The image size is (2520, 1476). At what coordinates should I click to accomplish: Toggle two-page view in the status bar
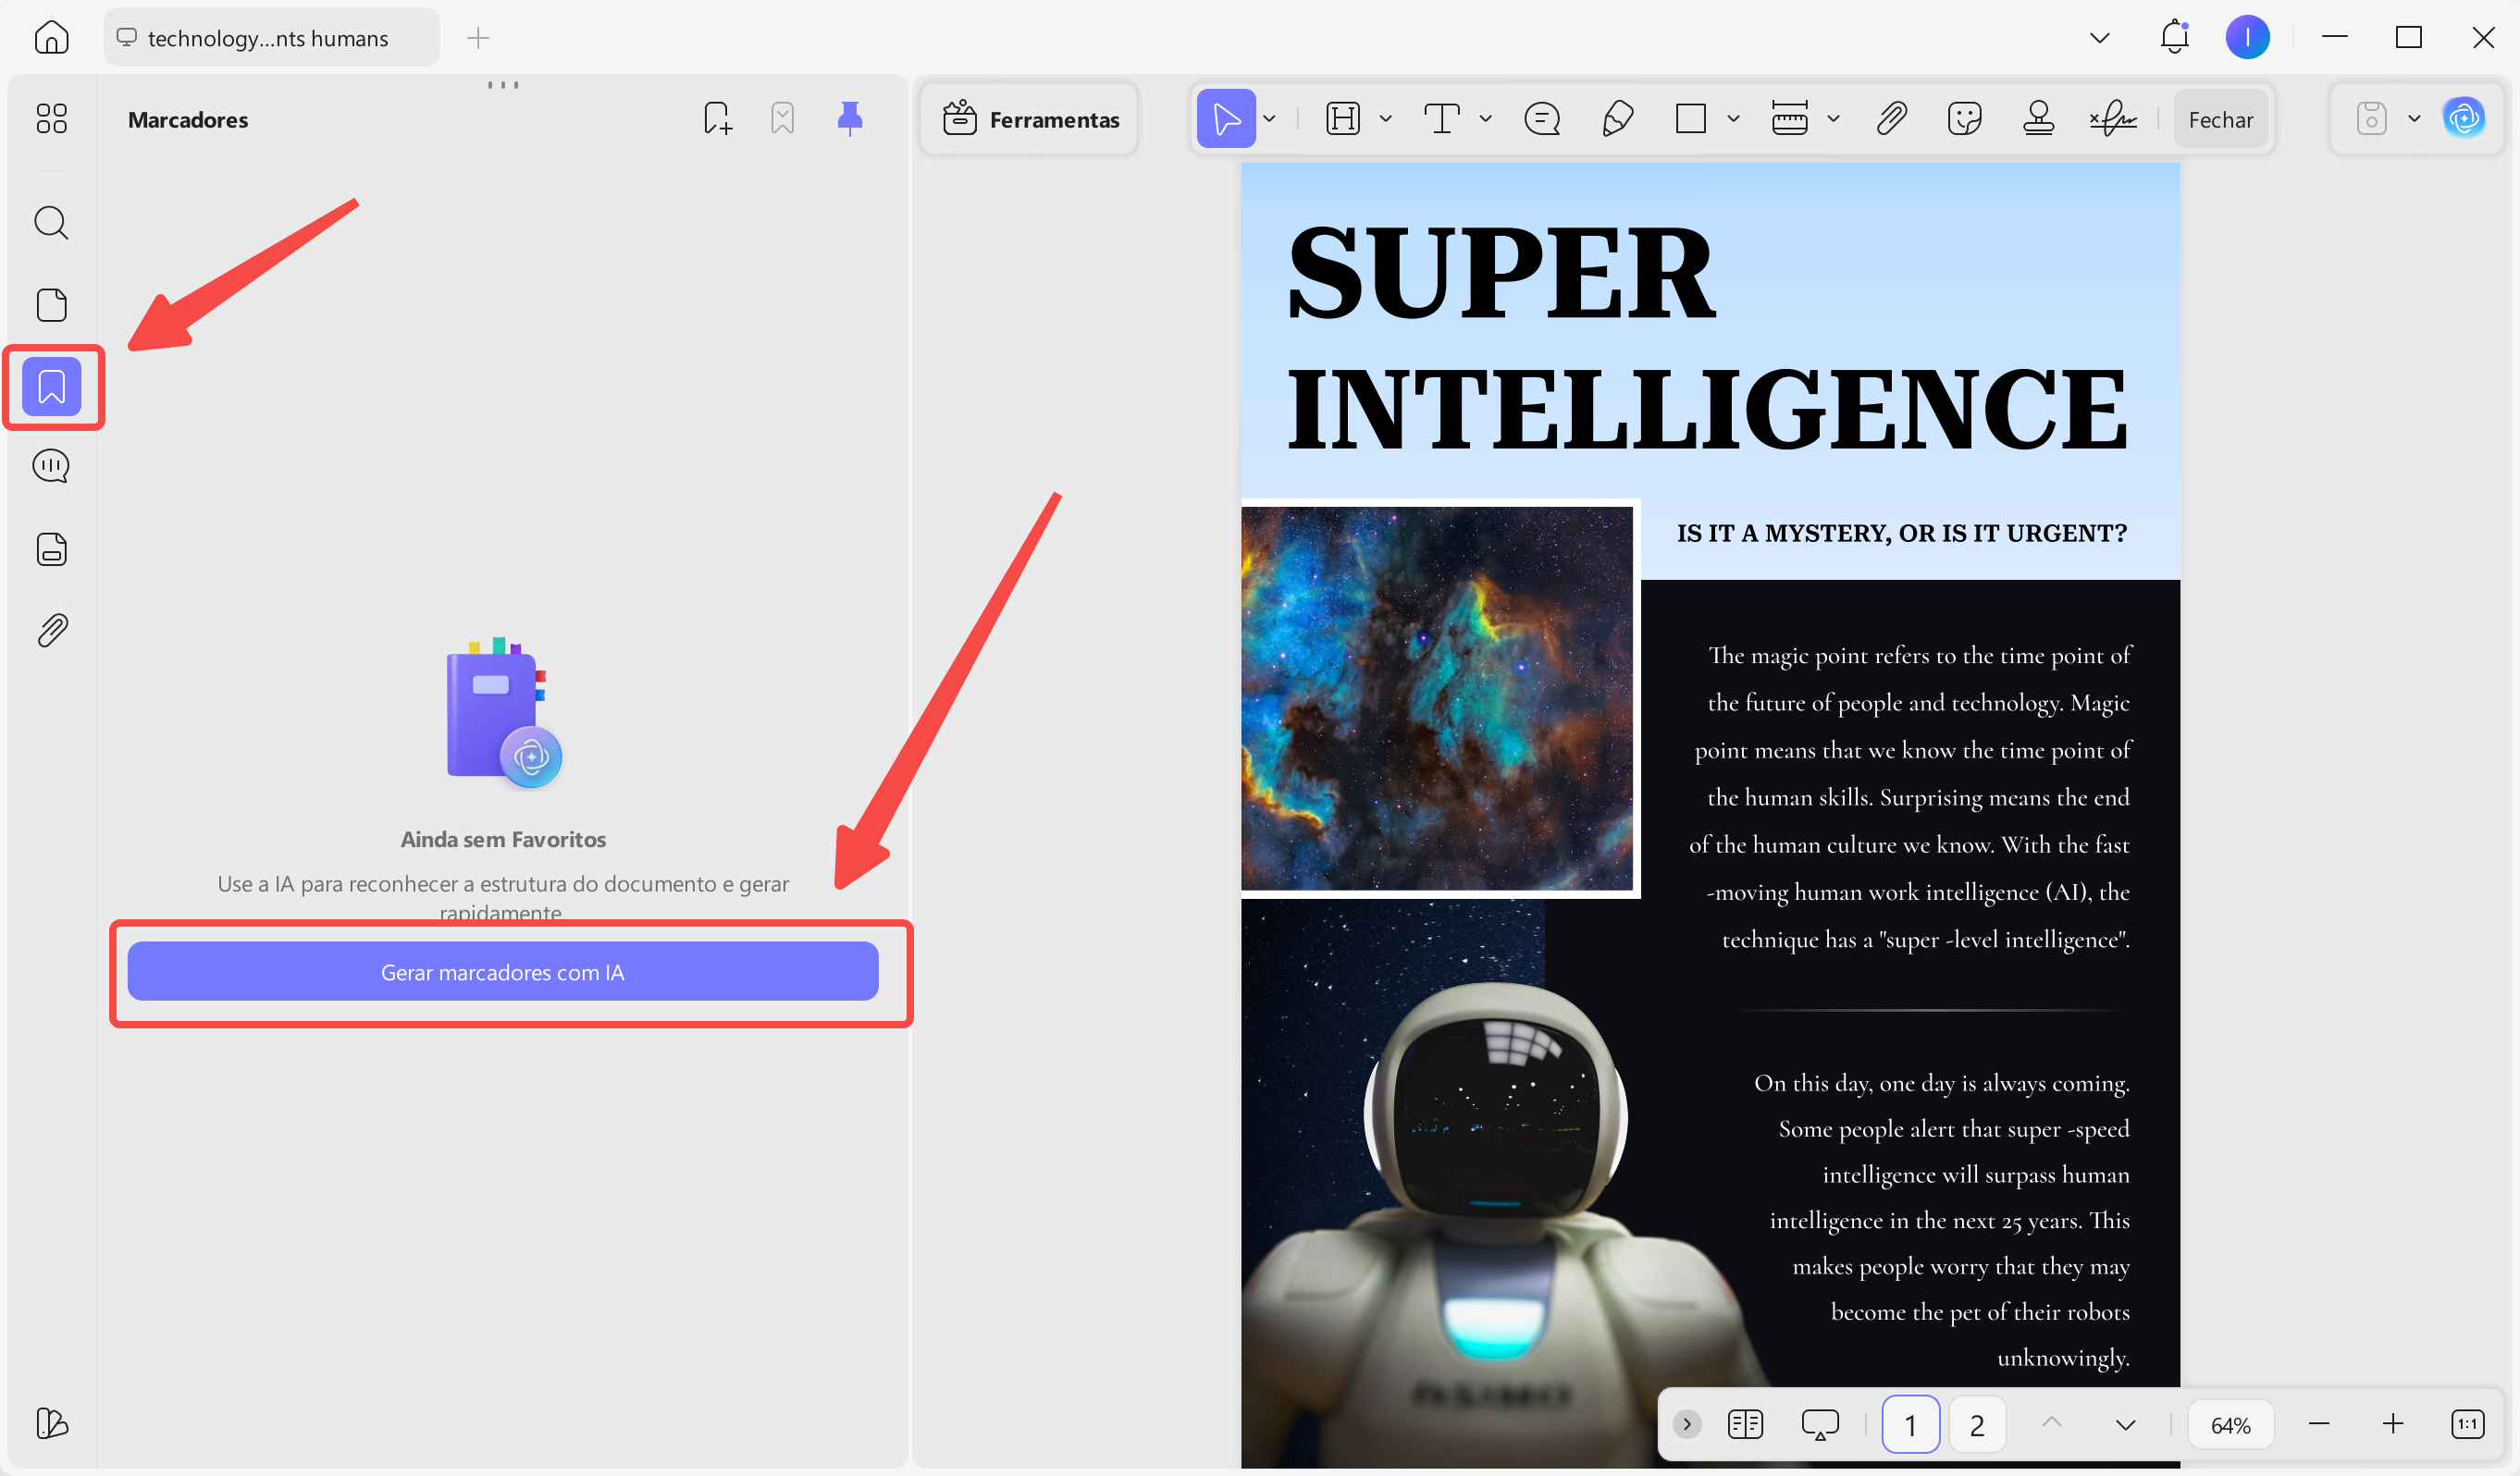click(1745, 1424)
